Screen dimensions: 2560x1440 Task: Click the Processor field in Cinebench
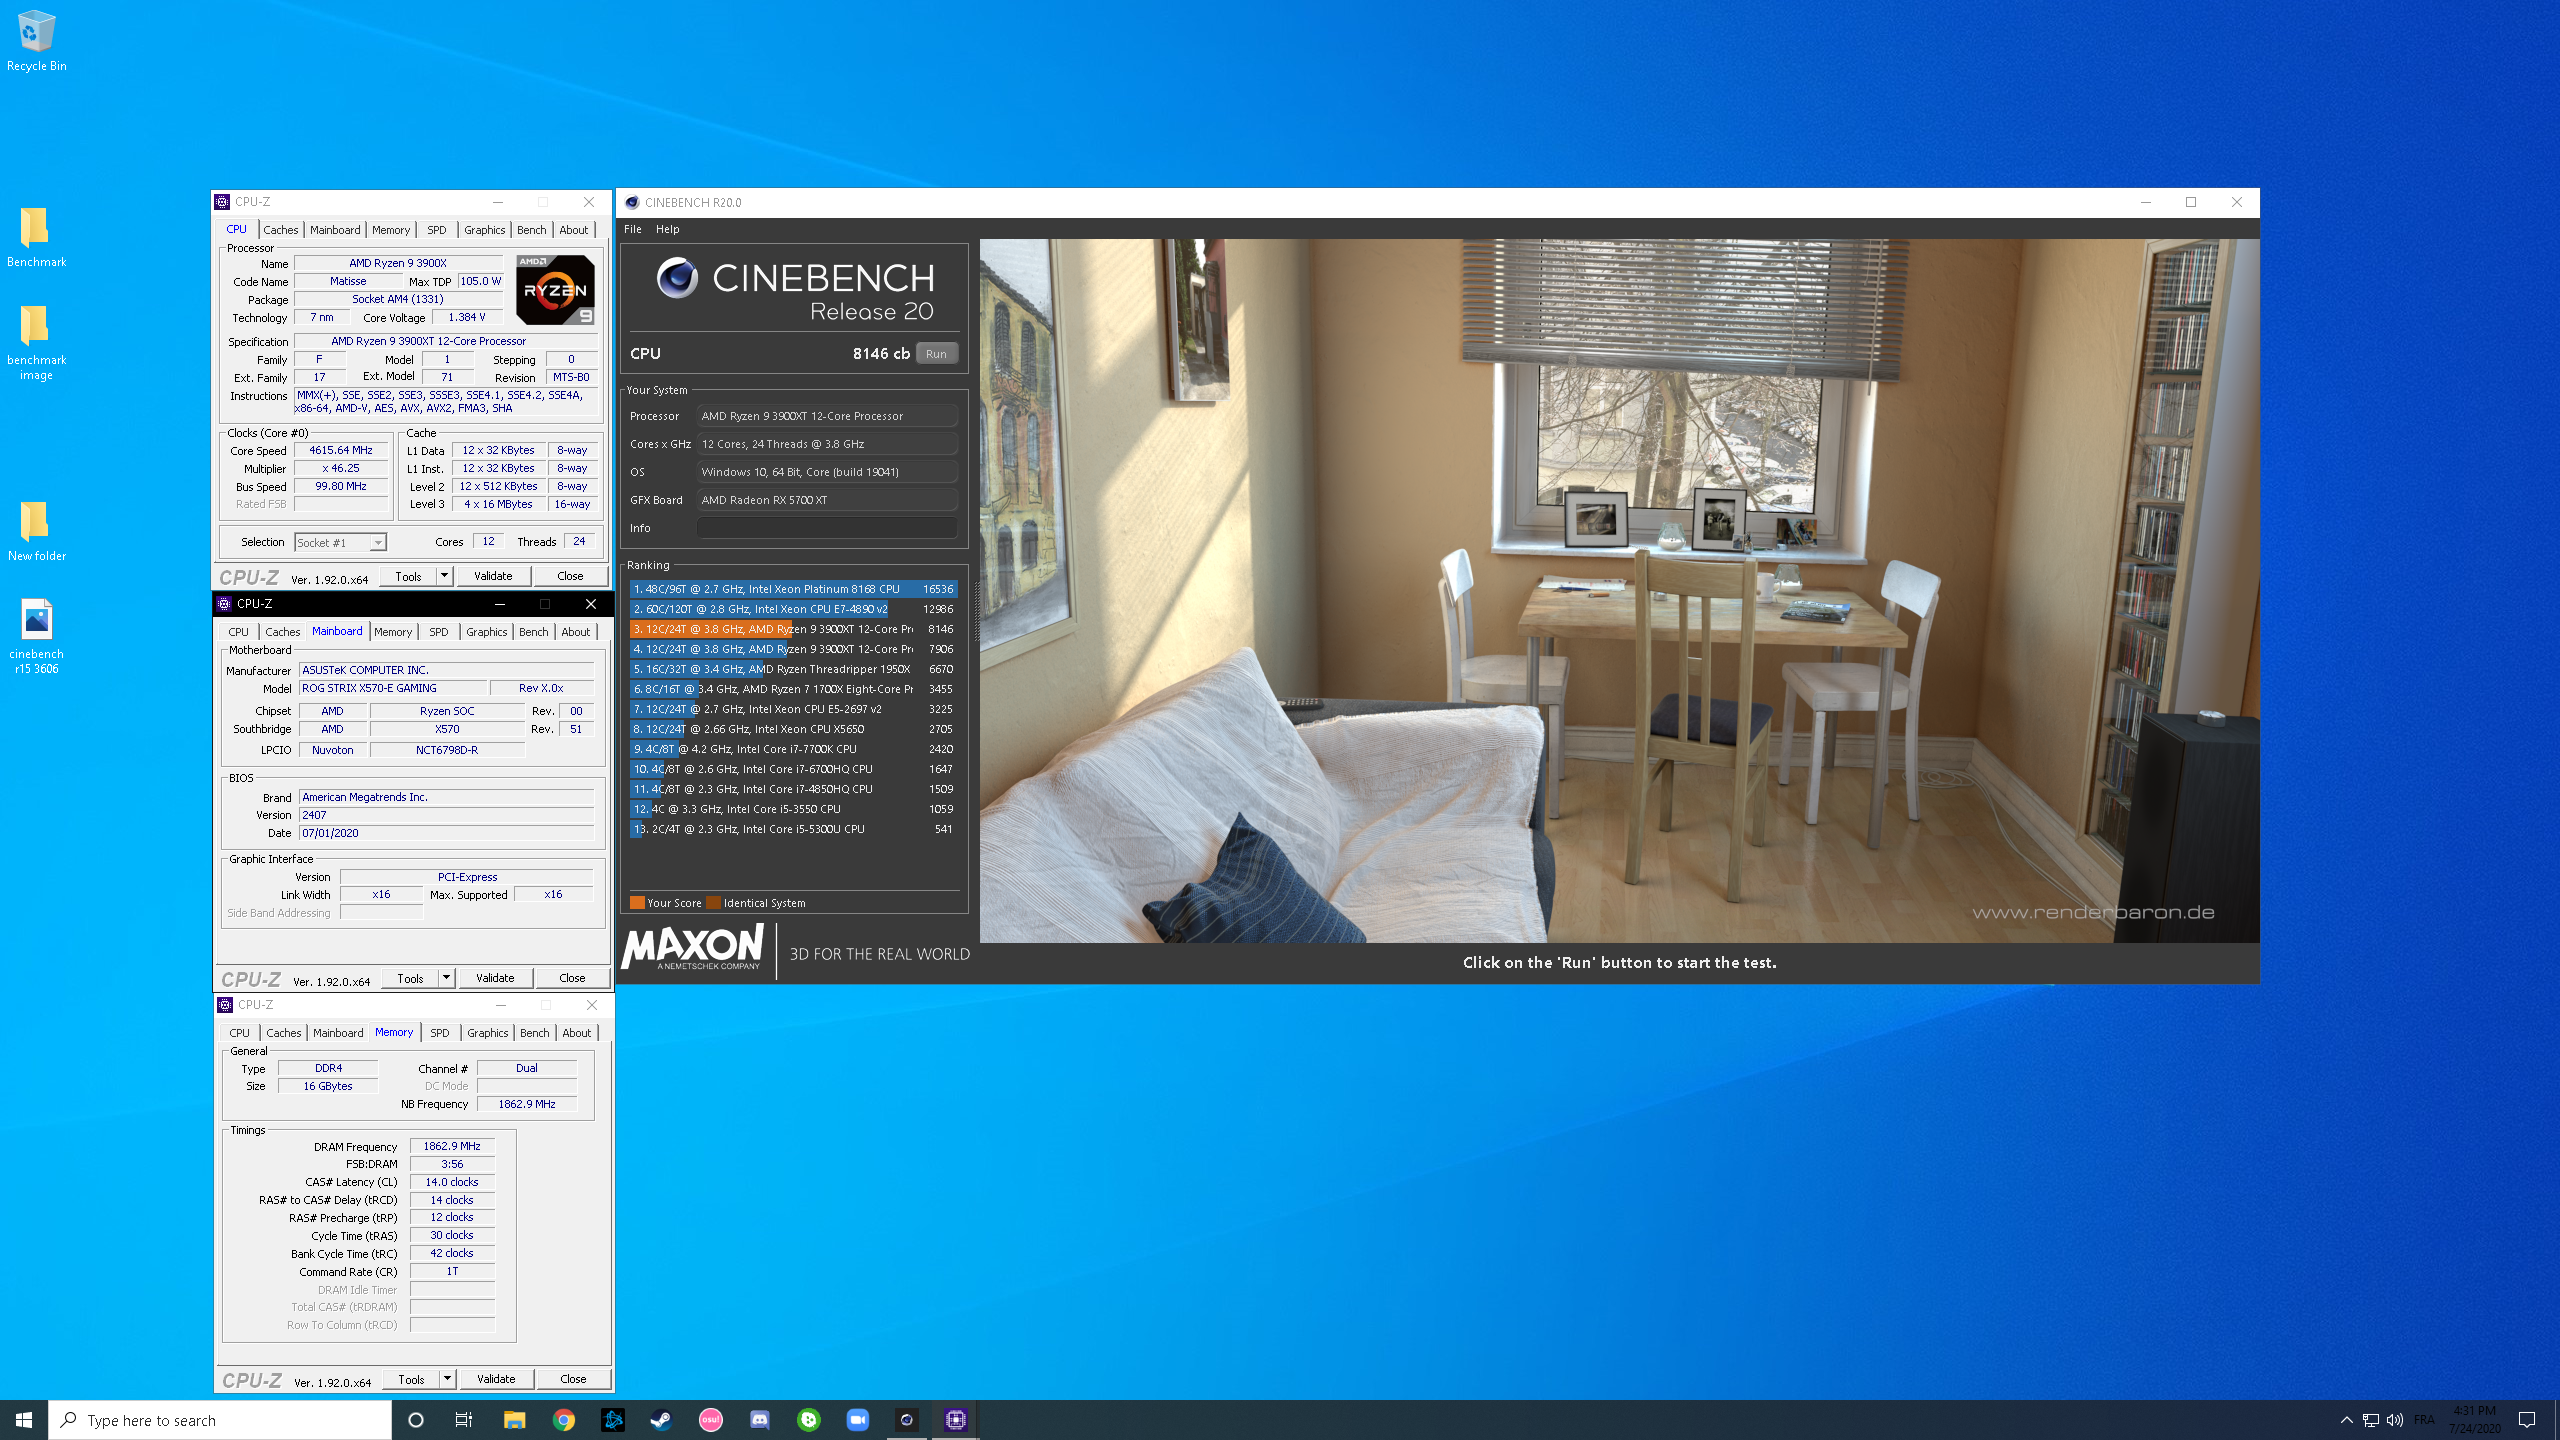pyautogui.click(x=827, y=416)
